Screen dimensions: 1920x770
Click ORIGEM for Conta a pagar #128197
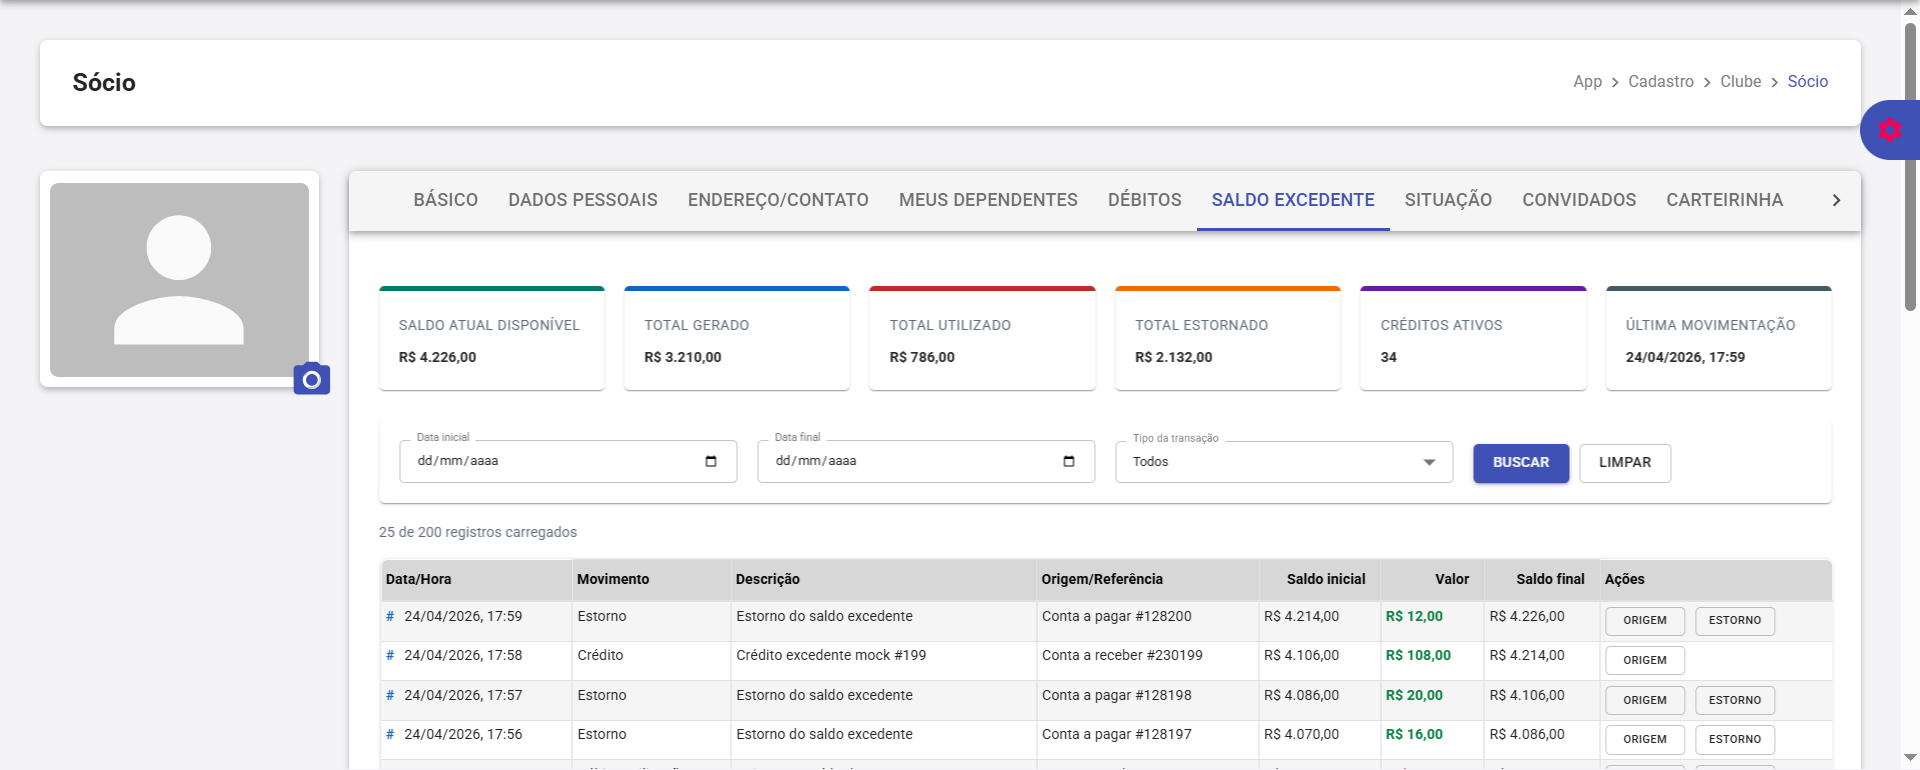click(x=1645, y=740)
